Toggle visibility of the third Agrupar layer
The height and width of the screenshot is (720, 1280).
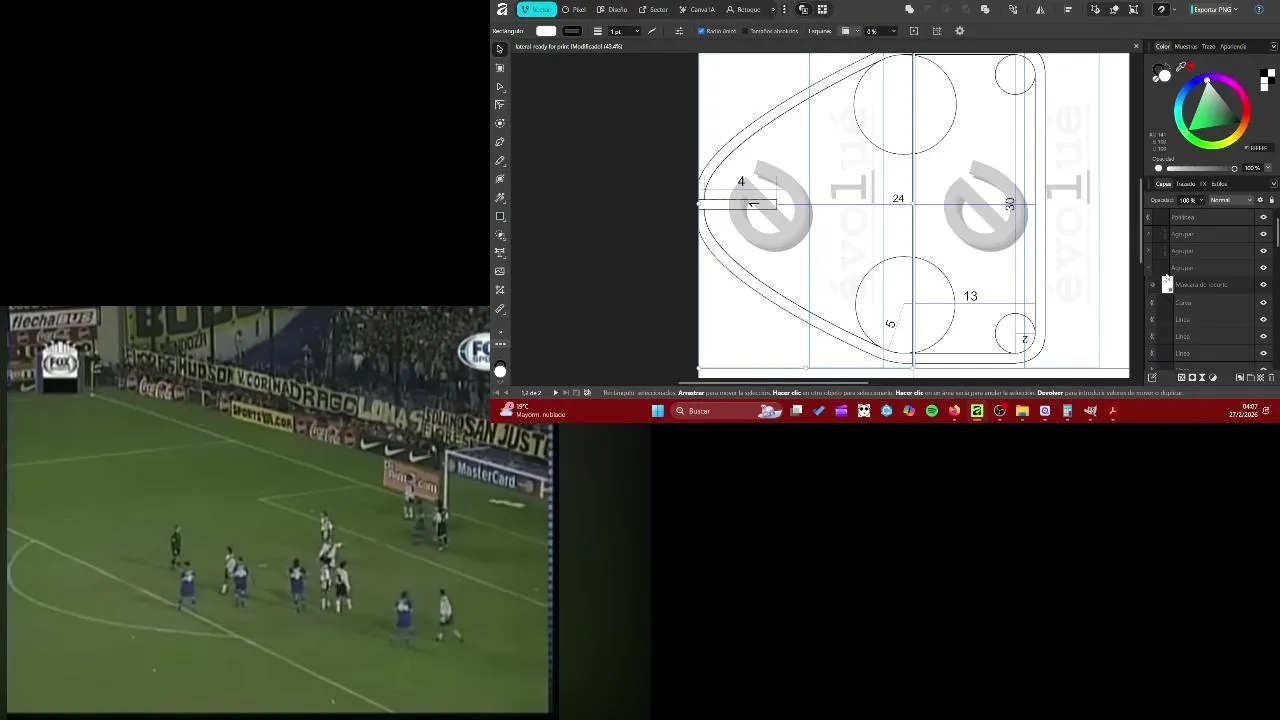tap(1263, 268)
